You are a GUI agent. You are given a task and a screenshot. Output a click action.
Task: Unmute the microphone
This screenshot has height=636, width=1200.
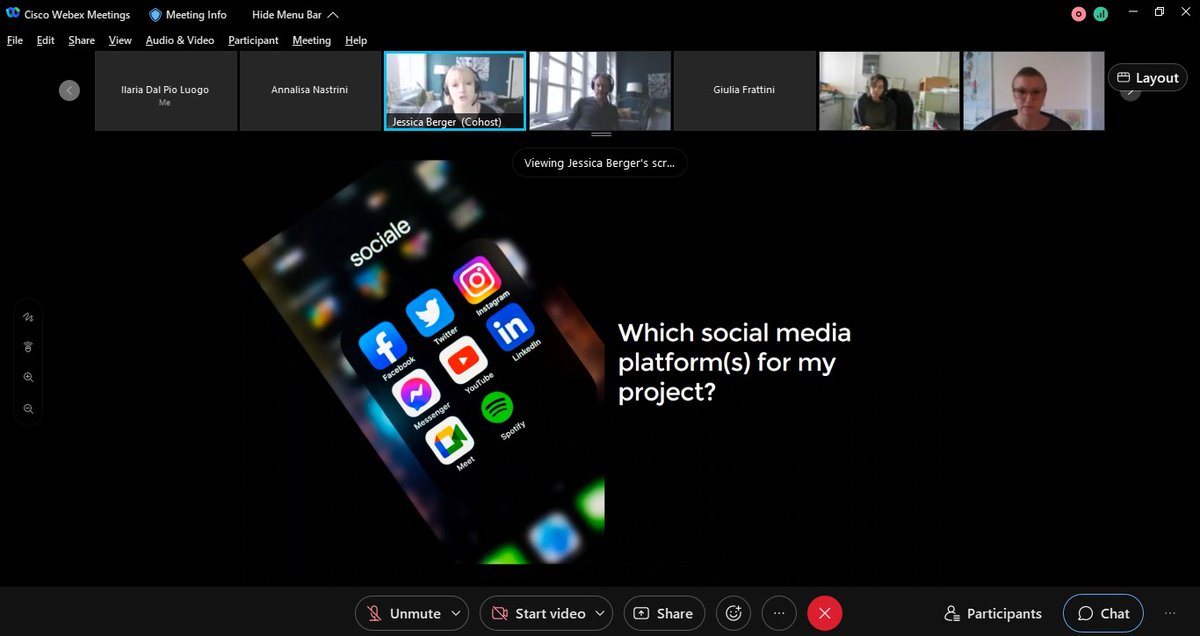(404, 613)
